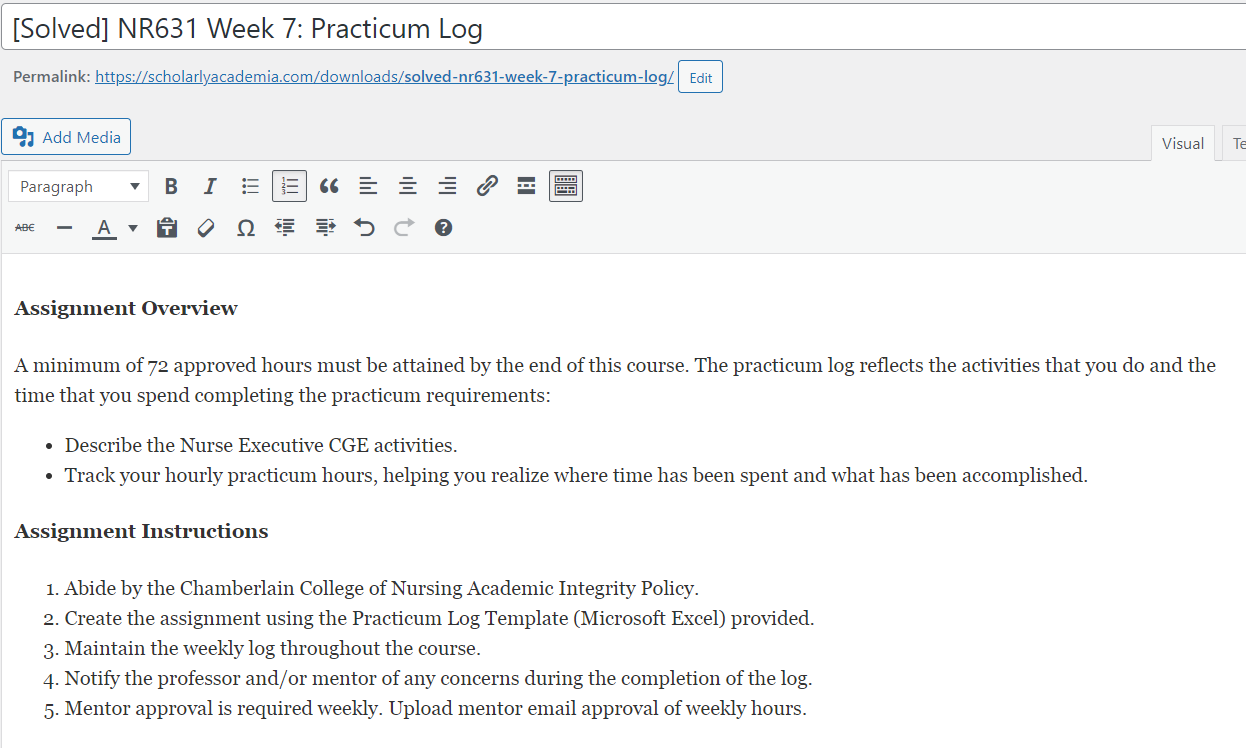Screen dimensions: 1246x748
Task: Open special character Omega dialog
Action: 246,228
